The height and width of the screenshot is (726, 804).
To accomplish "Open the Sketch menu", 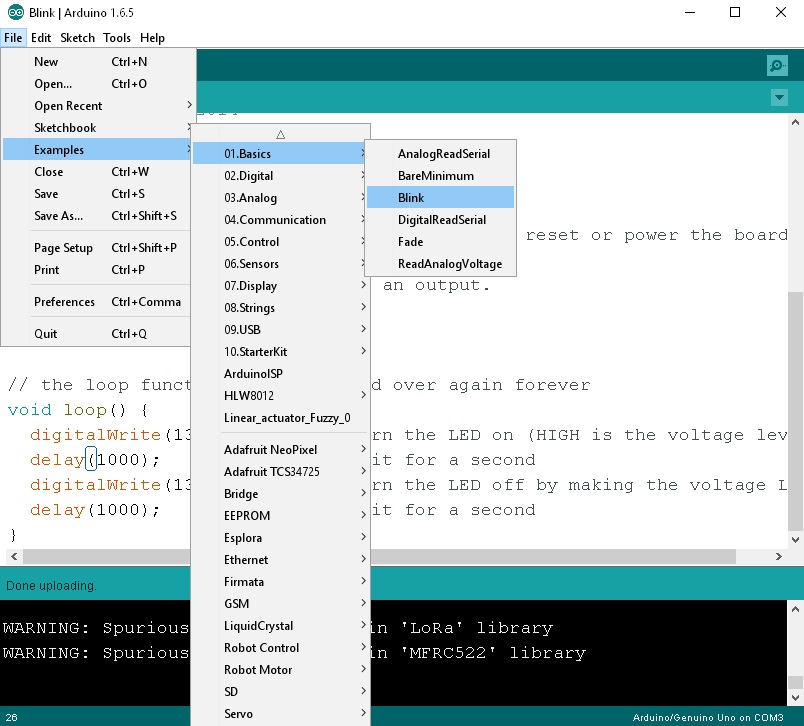I will (77, 38).
